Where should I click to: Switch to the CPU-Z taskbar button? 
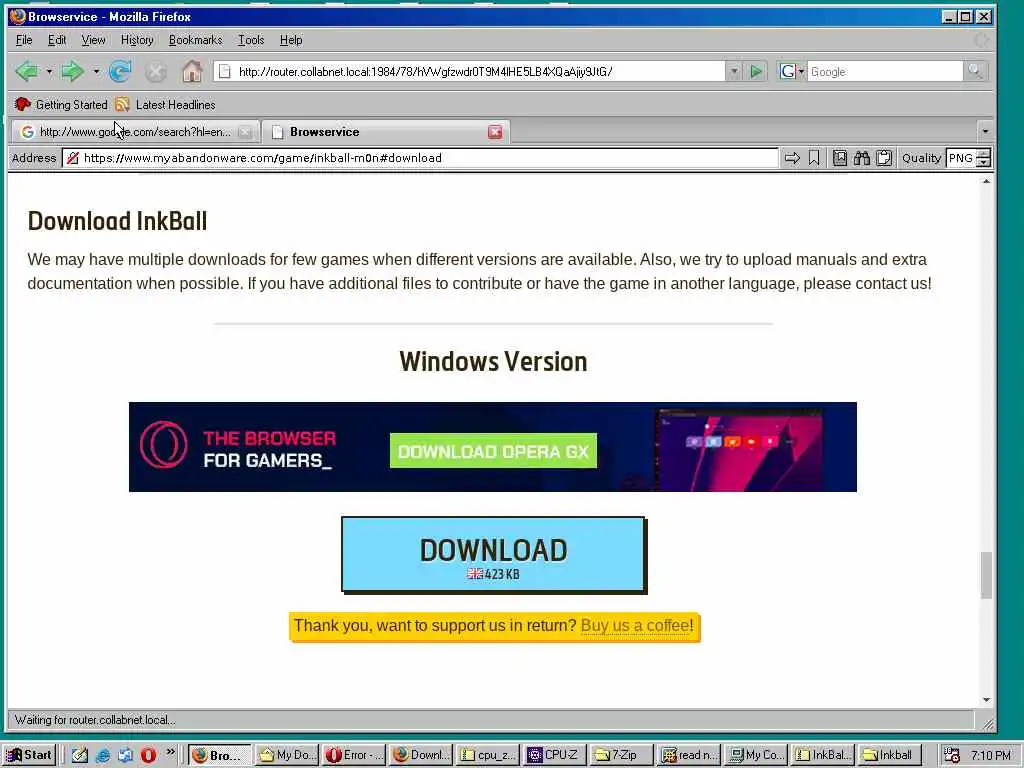click(x=554, y=755)
